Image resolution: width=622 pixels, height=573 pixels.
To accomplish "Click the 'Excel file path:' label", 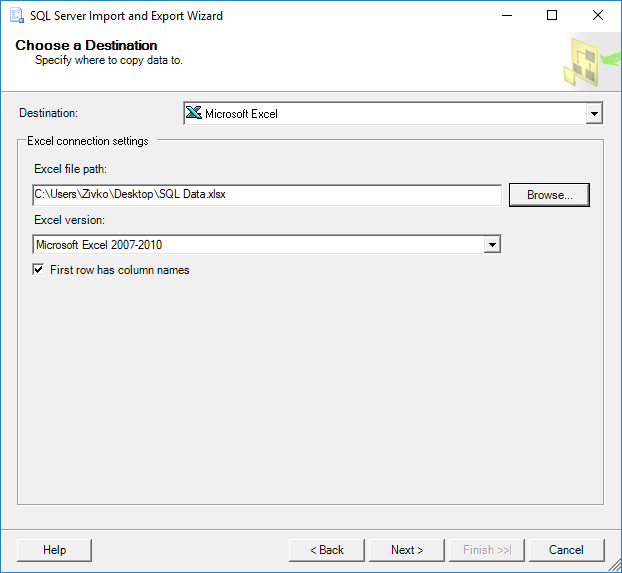I will point(71,169).
